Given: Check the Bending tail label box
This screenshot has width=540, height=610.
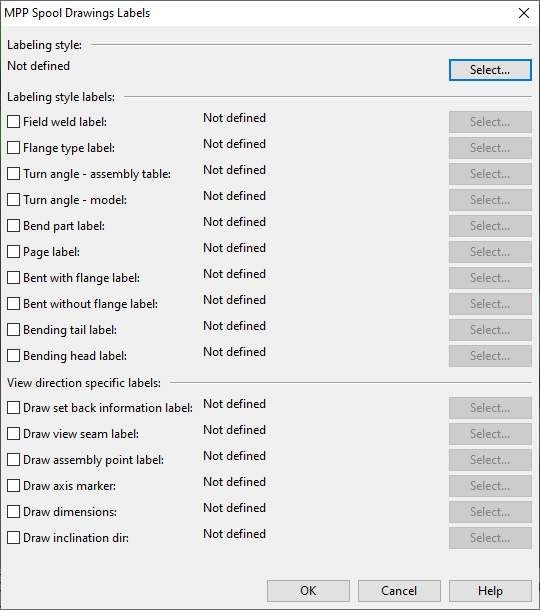Looking at the screenshot, I should (14, 330).
